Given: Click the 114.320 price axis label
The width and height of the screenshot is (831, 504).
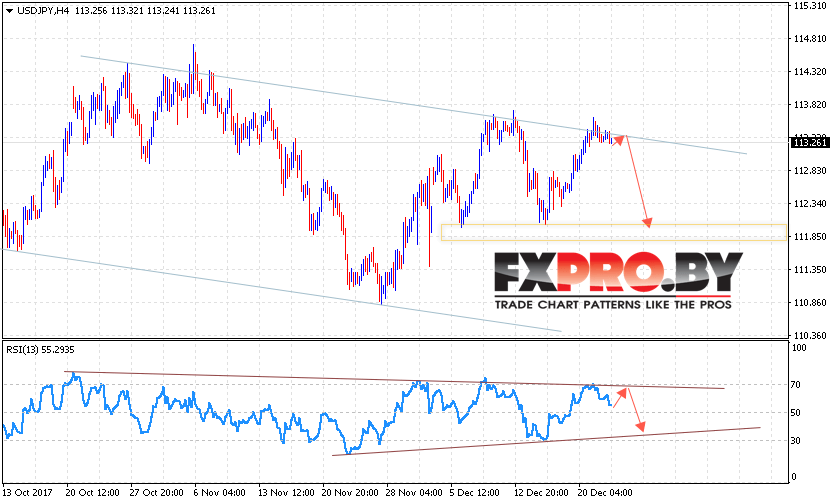Looking at the screenshot, I should coord(810,72).
